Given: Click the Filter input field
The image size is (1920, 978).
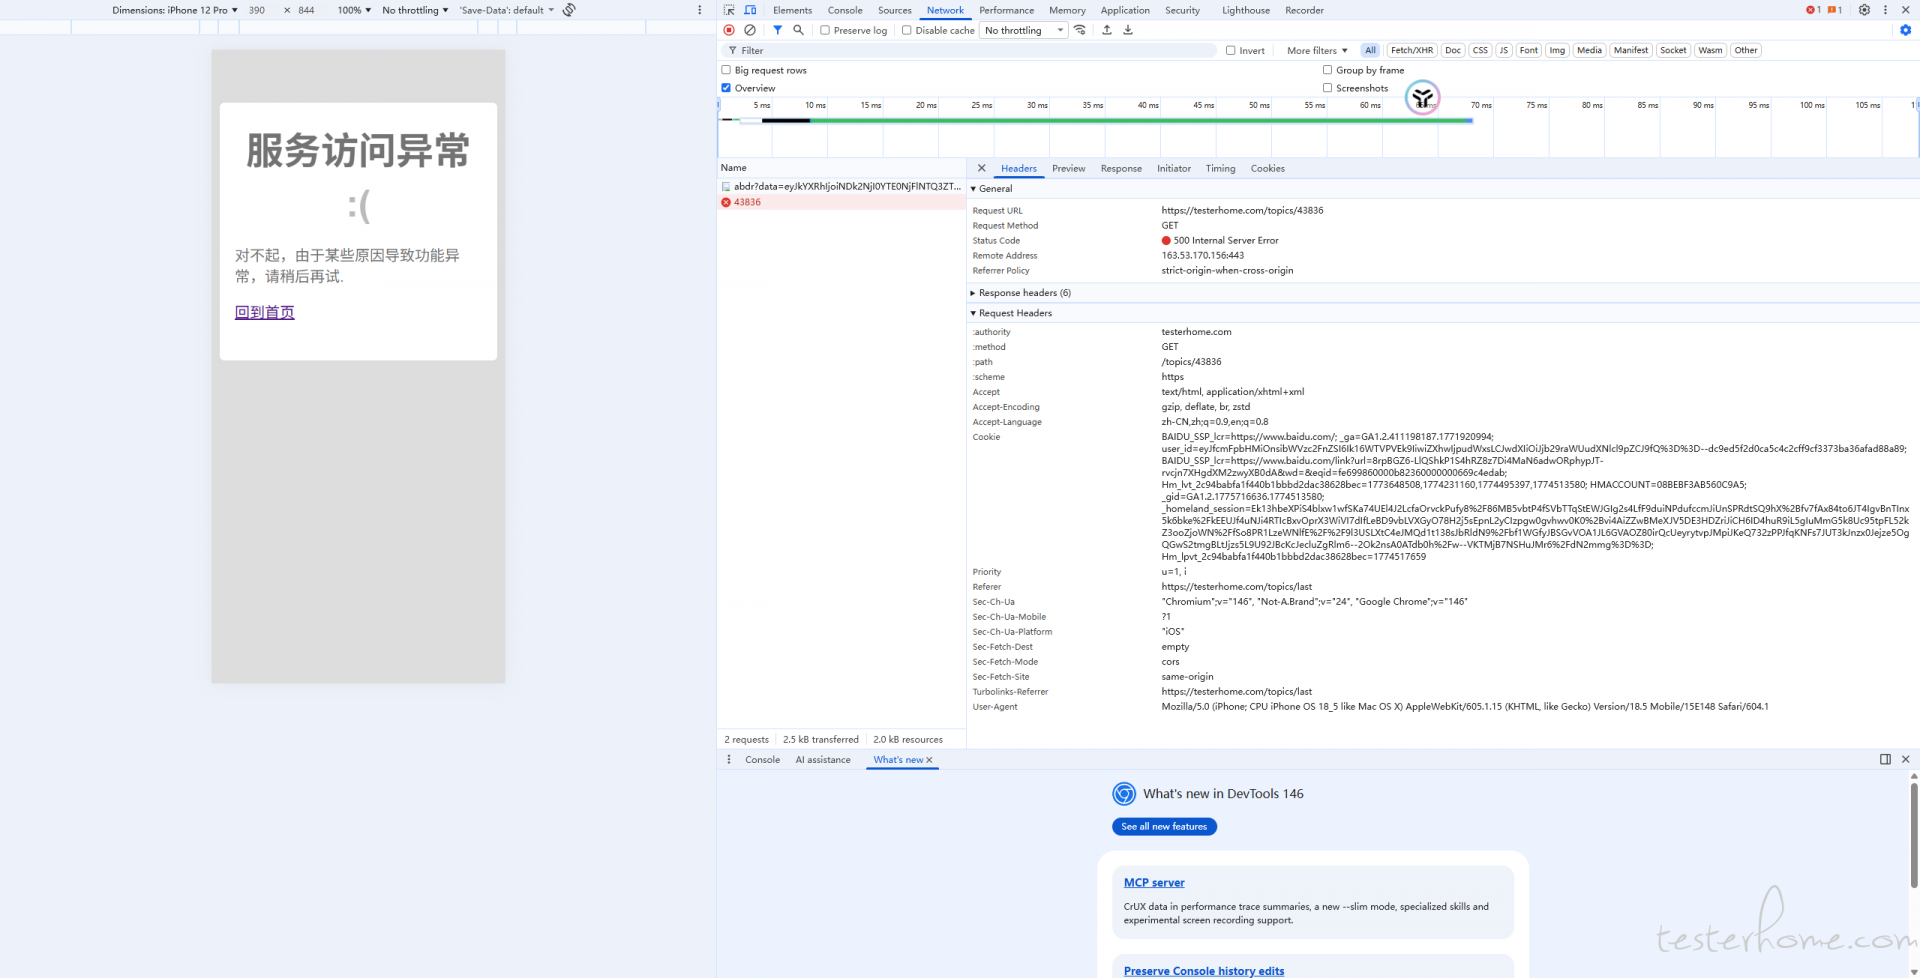Looking at the screenshot, I should click(x=970, y=50).
